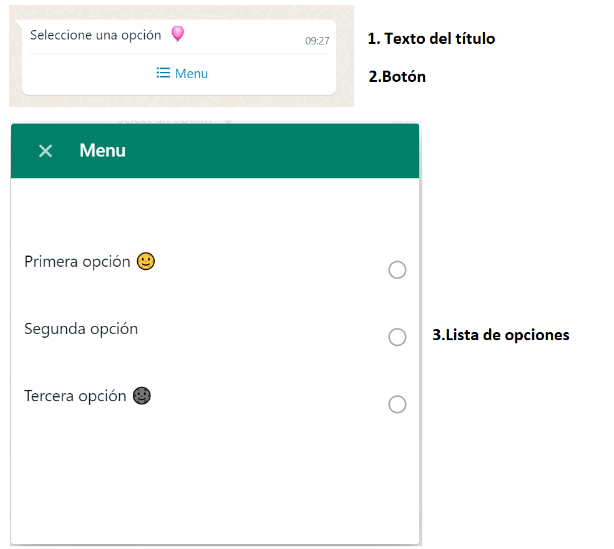
Task: Click the yellow smiley next to Primera opción
Action: click(x=146, y=261)
